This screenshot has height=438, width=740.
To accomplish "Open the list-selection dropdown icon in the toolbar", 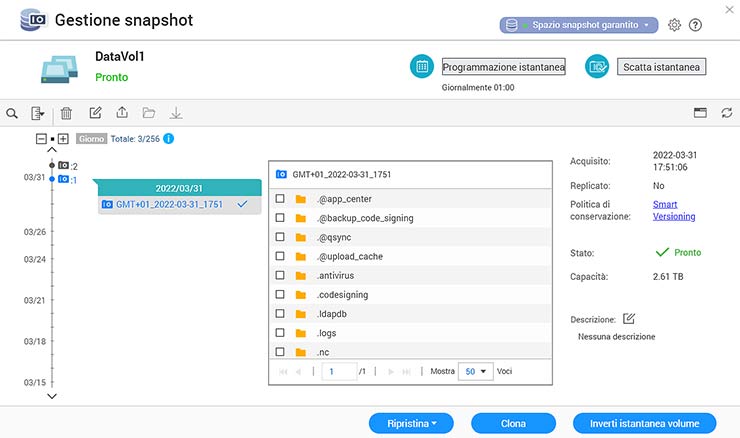I will pyautogui.click(x=39, y=114).
